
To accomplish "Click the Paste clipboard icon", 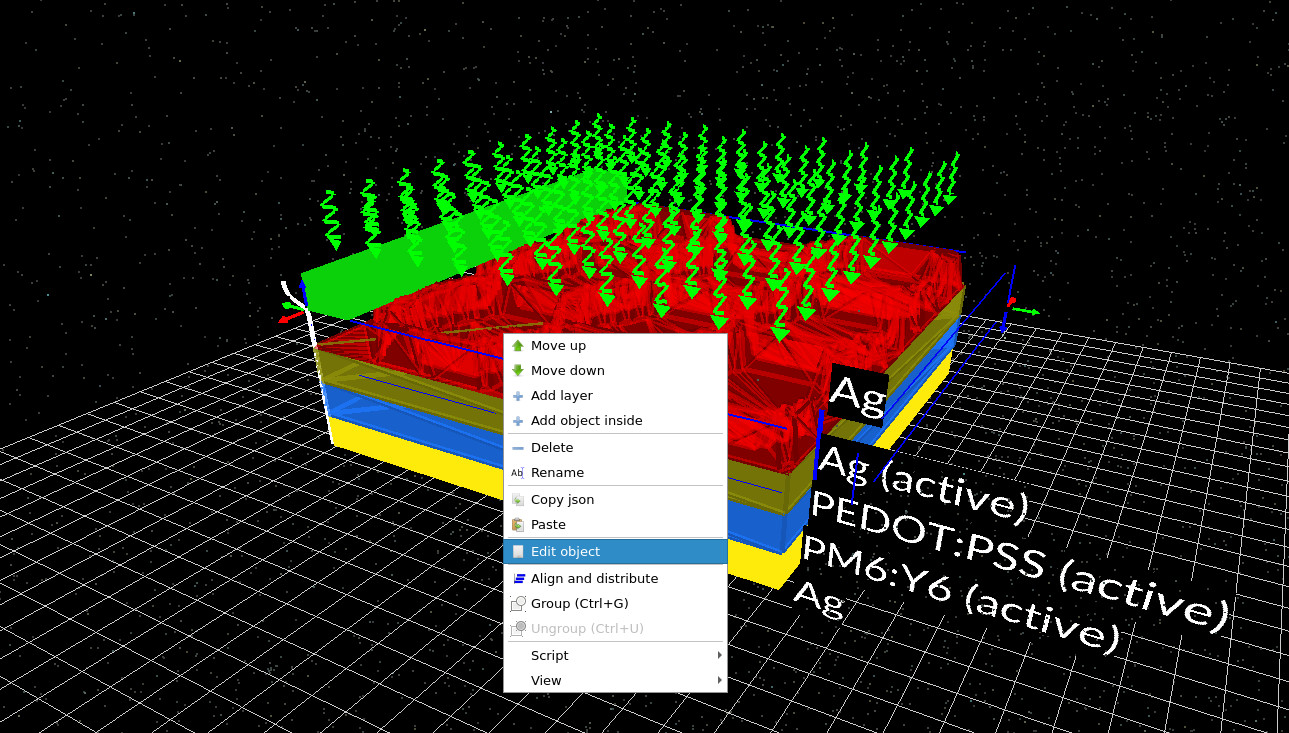I will pos(519,524).
